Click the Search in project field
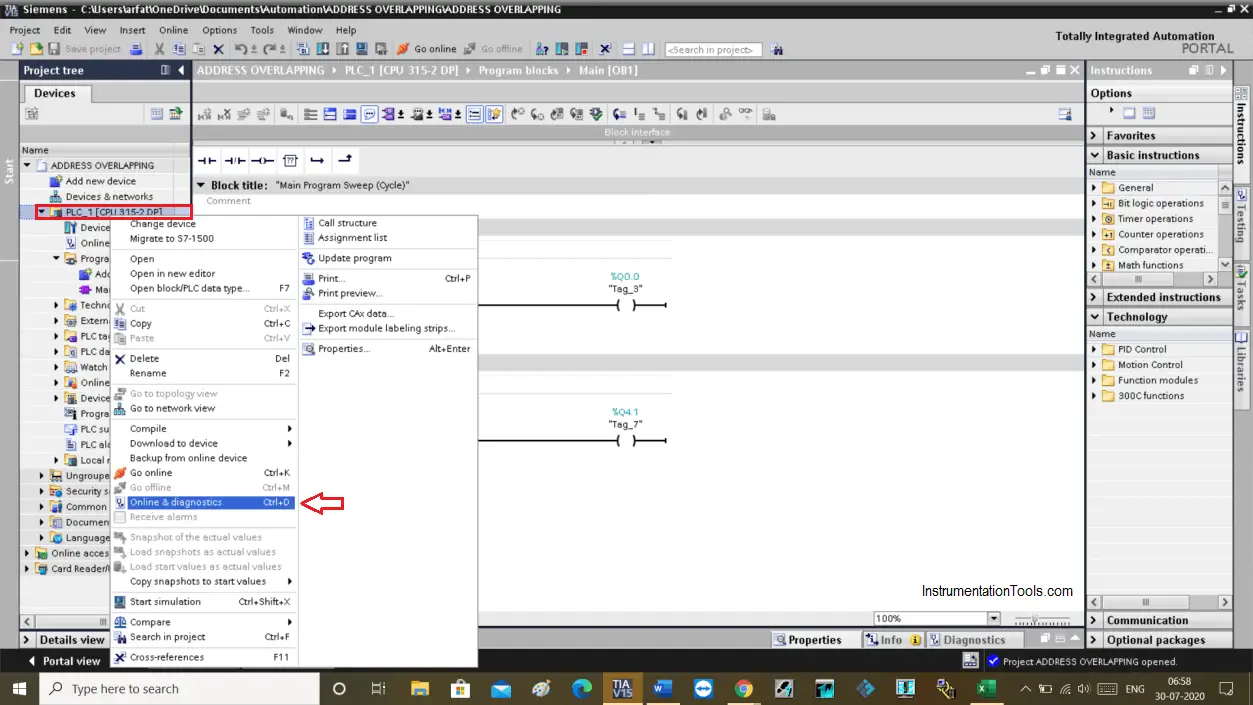Viewport: 1253px width, 705px height. (714, 50)
